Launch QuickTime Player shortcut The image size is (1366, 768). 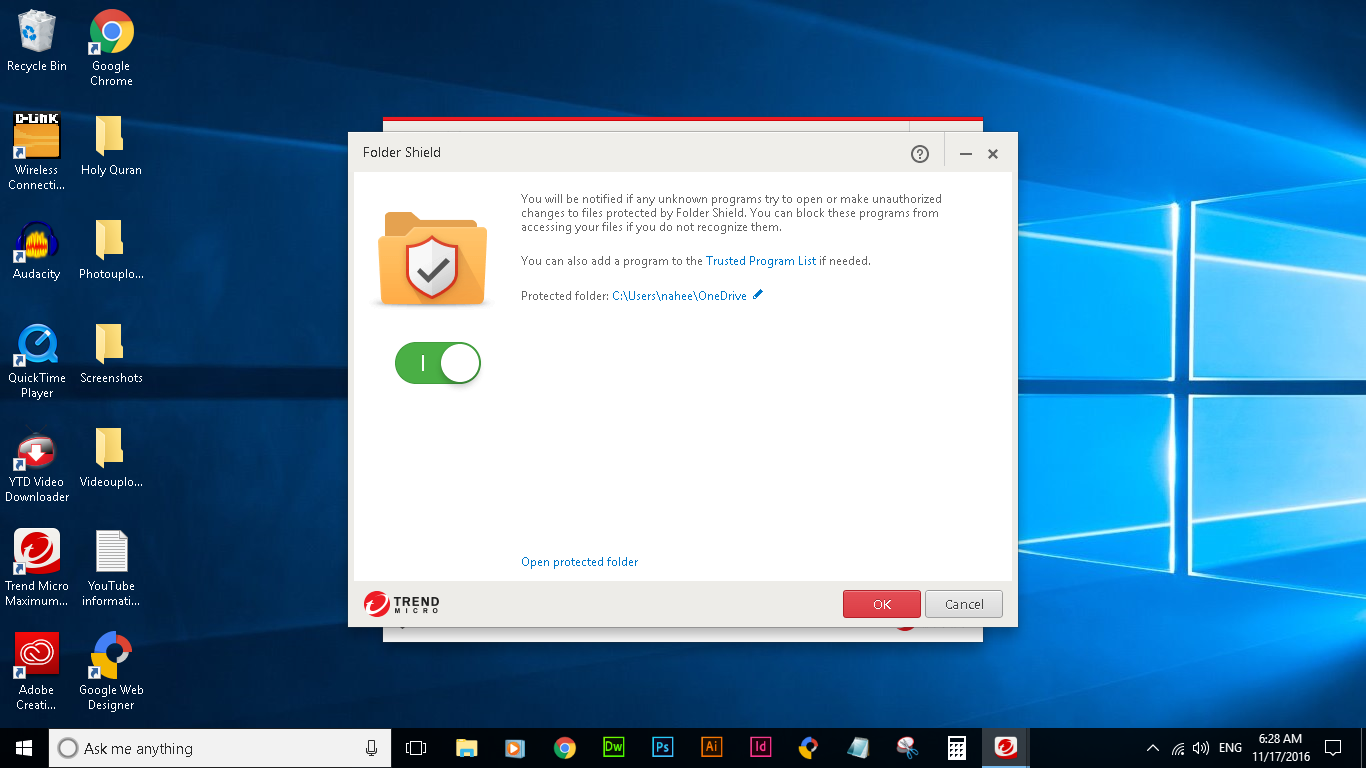click(37, 360)
